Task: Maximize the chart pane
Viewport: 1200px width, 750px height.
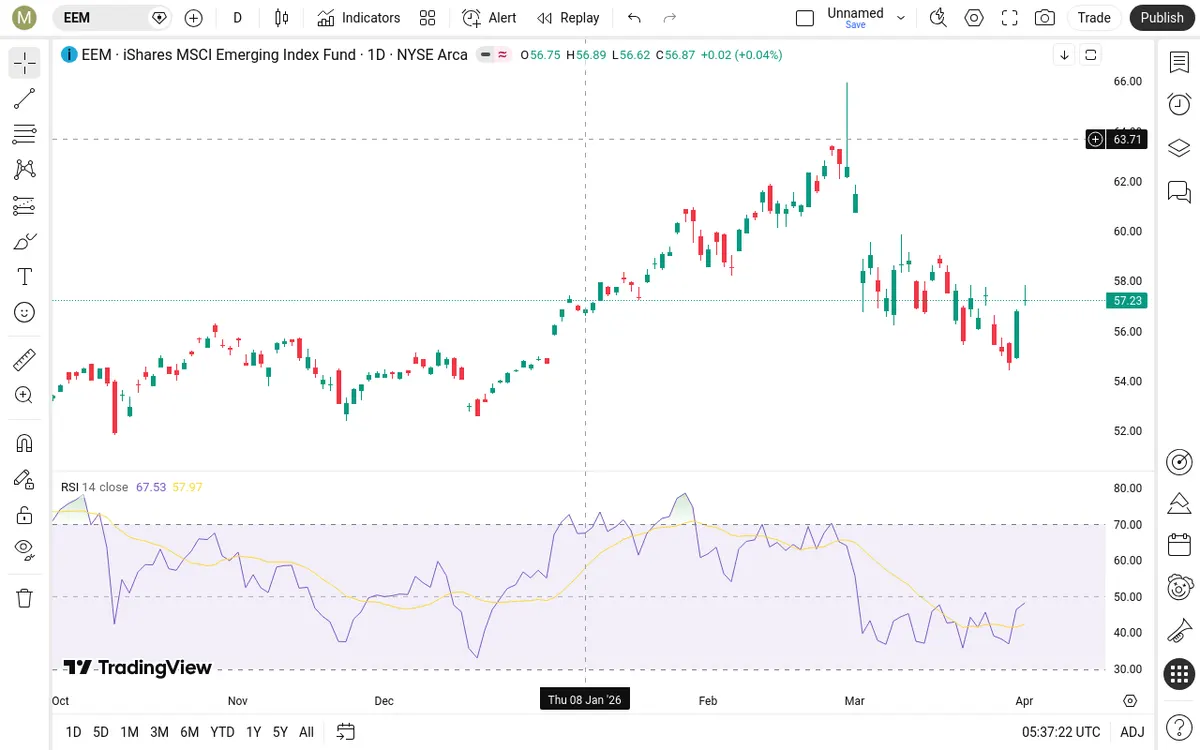Action: 1091,55
